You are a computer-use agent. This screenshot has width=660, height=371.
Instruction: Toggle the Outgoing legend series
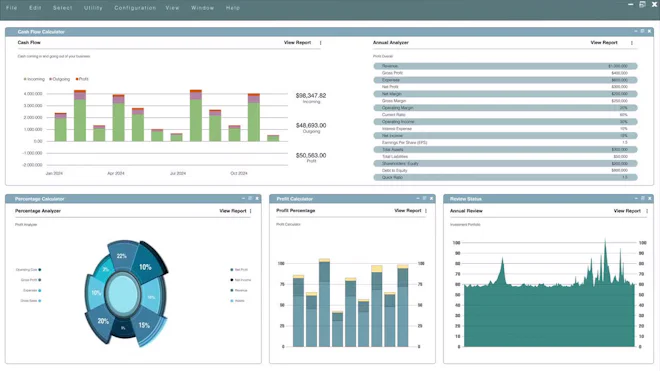click(x=59, y=79)
